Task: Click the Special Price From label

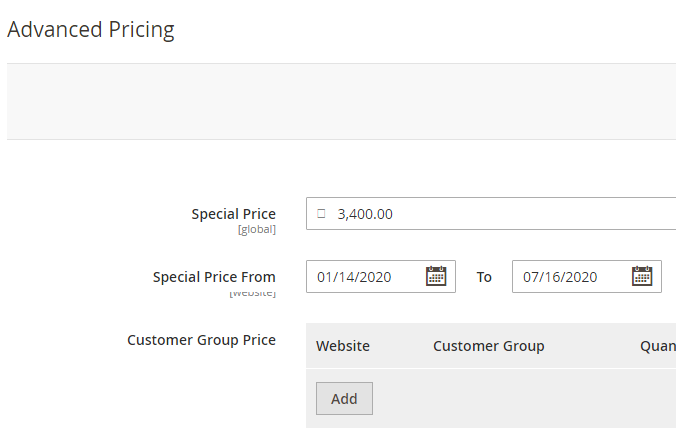Action: click(214, 277)
